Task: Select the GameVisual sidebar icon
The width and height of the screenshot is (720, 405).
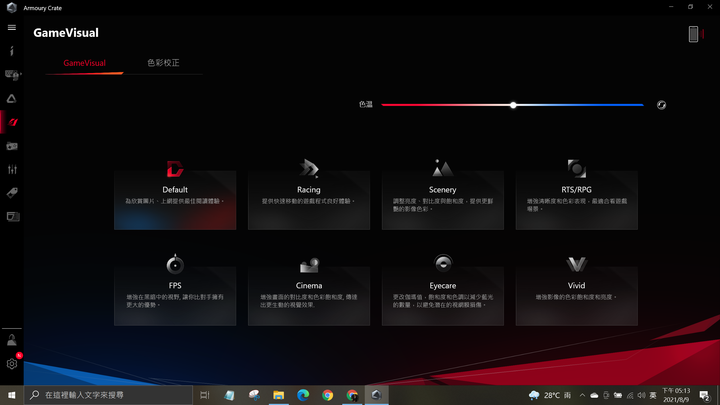Action: point(12,122)
